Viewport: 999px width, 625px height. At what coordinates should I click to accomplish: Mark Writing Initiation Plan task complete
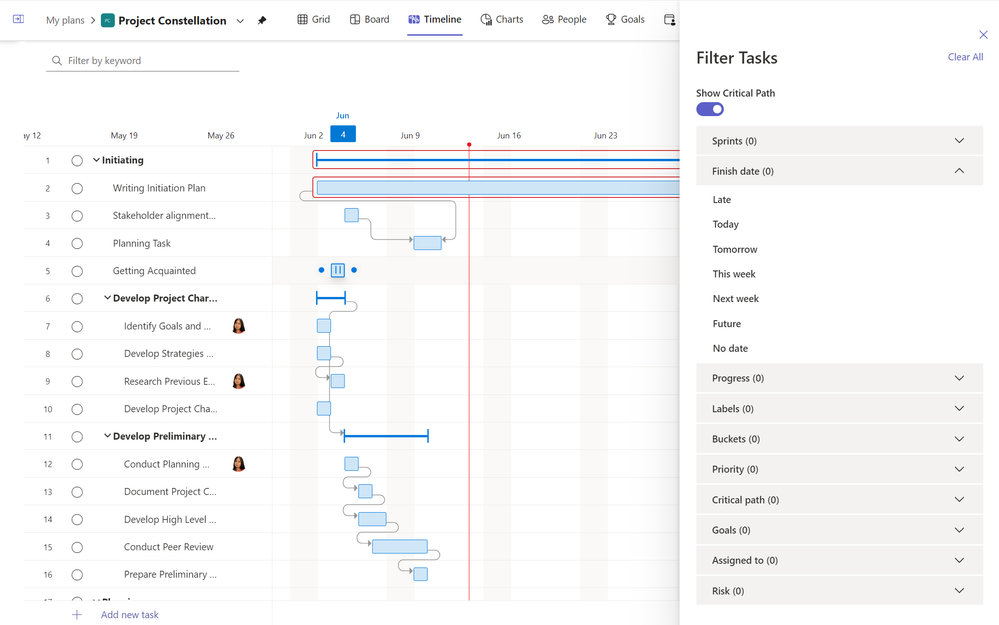(x=77, y=189)
